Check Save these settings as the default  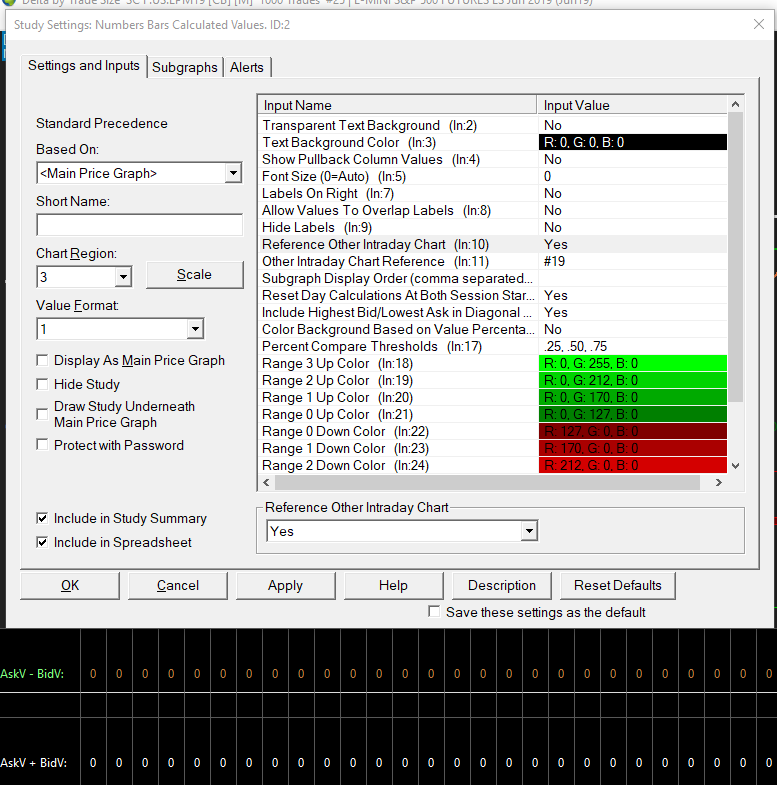pos(434,612)
